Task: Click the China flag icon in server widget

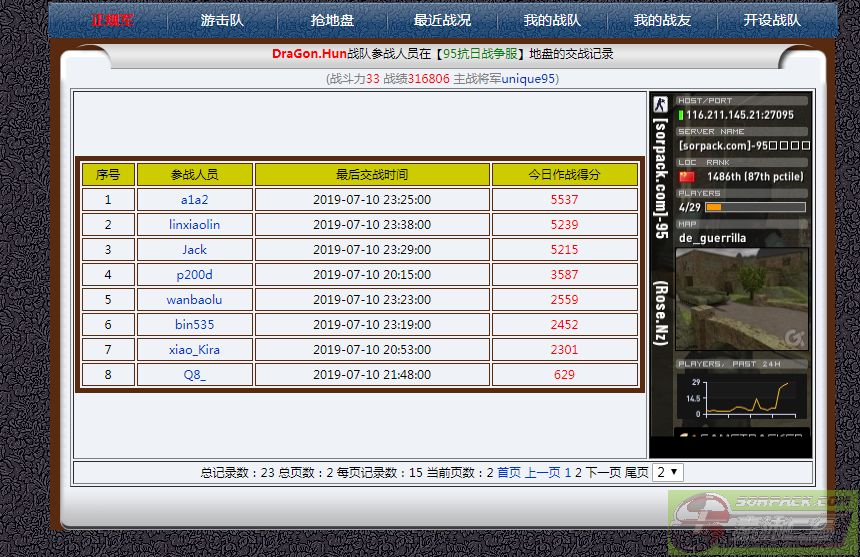Action: tap(686, 176)
